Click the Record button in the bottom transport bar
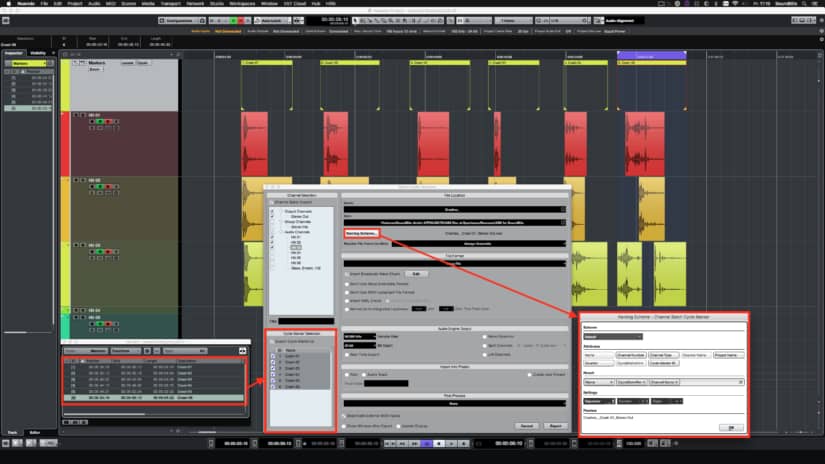825x464 pixels. (464, 443)
